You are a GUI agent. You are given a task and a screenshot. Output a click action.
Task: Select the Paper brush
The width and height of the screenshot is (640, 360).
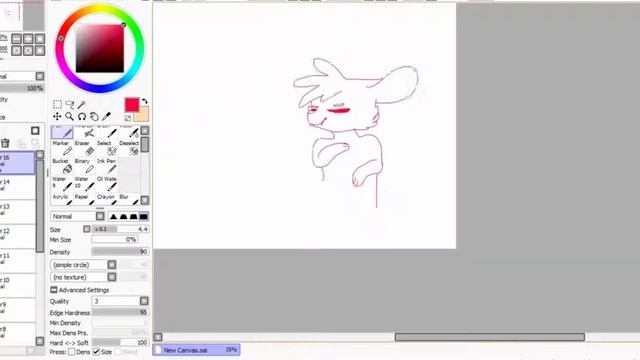pyautogui.click(x=84, y=199)
